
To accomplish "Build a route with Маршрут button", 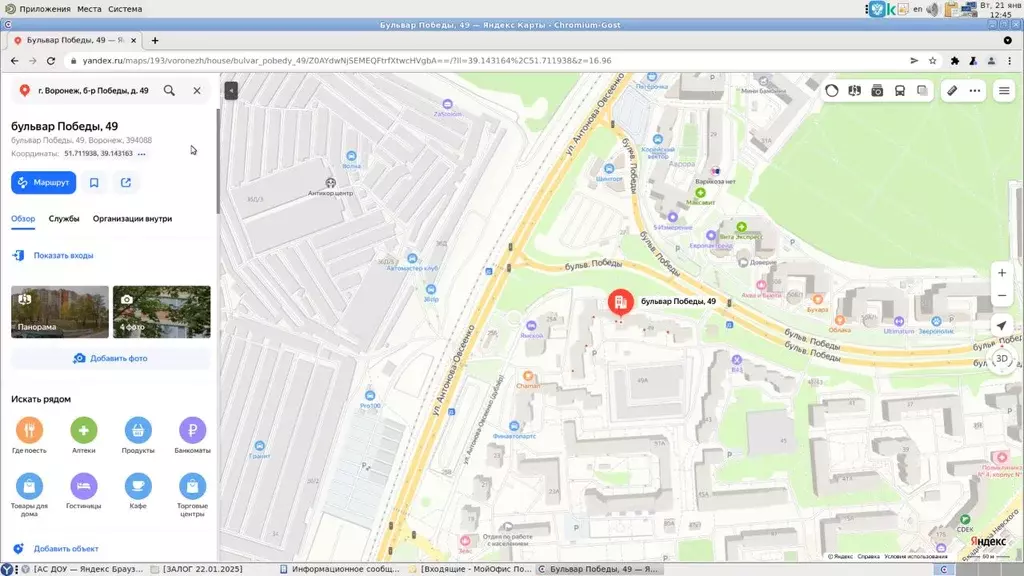I will 44,183.
